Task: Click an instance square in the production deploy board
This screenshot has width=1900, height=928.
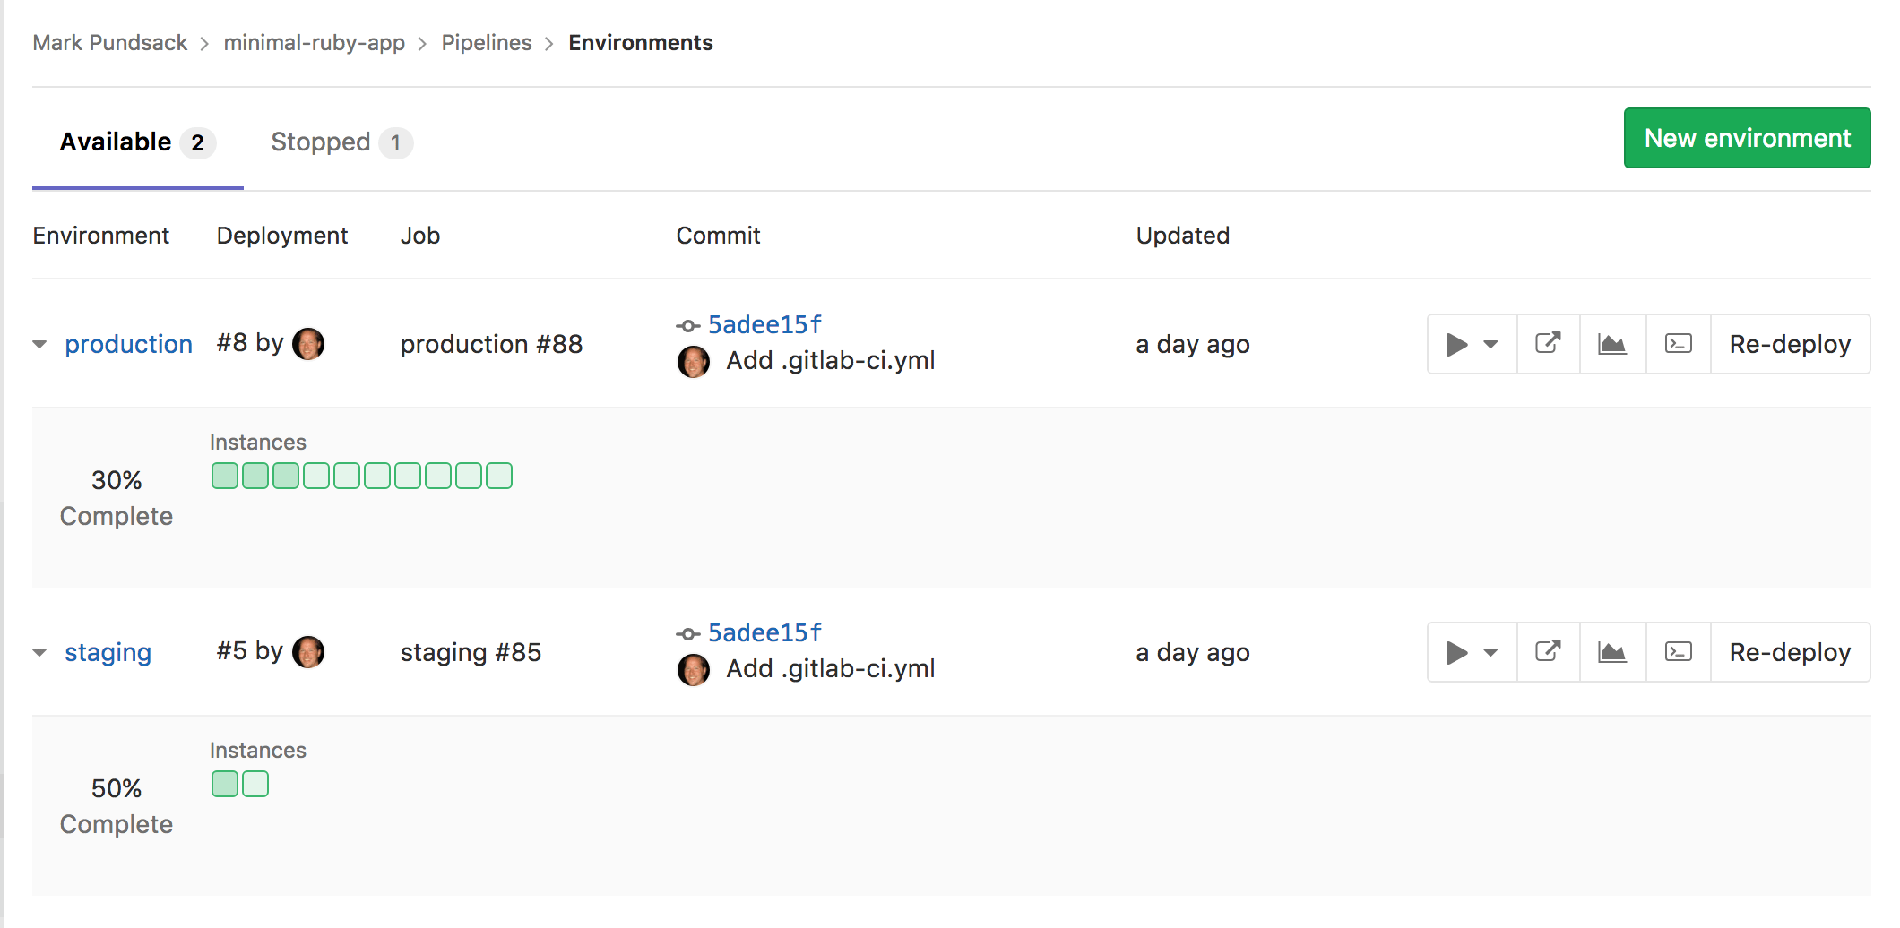Action: (224, 475)
